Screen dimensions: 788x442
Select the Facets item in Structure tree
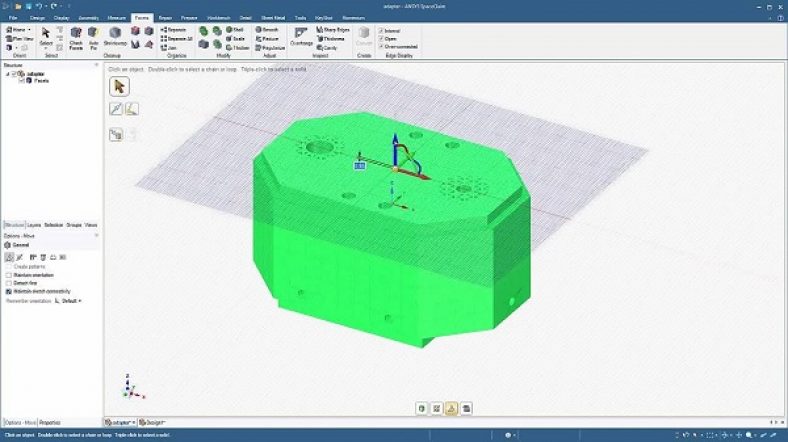(41, 80)
